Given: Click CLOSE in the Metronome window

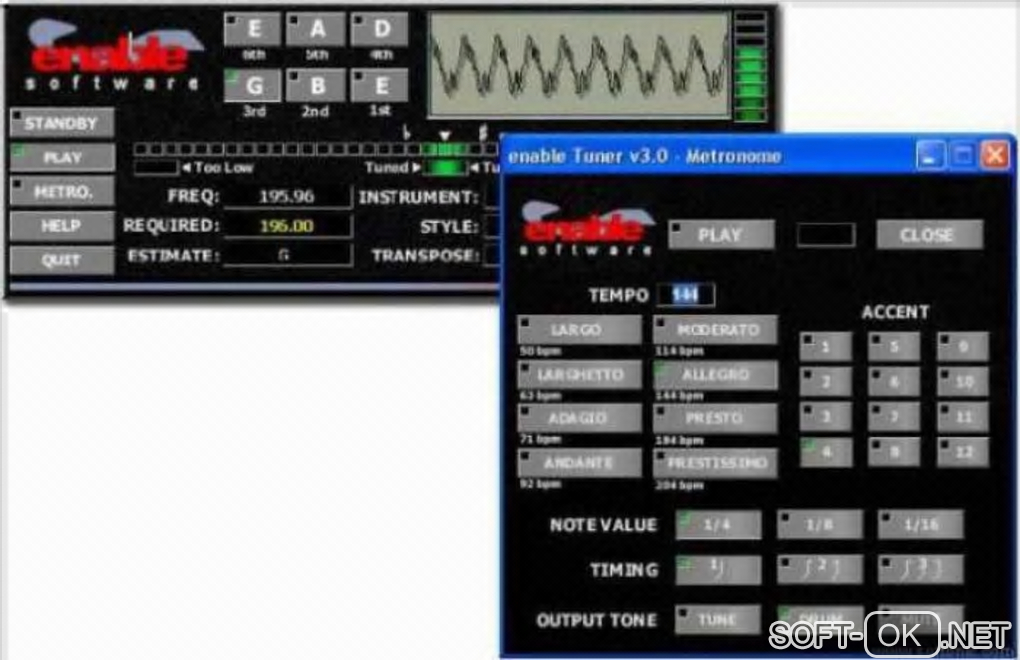Looking at the screenshot, I should pos(930,235).
